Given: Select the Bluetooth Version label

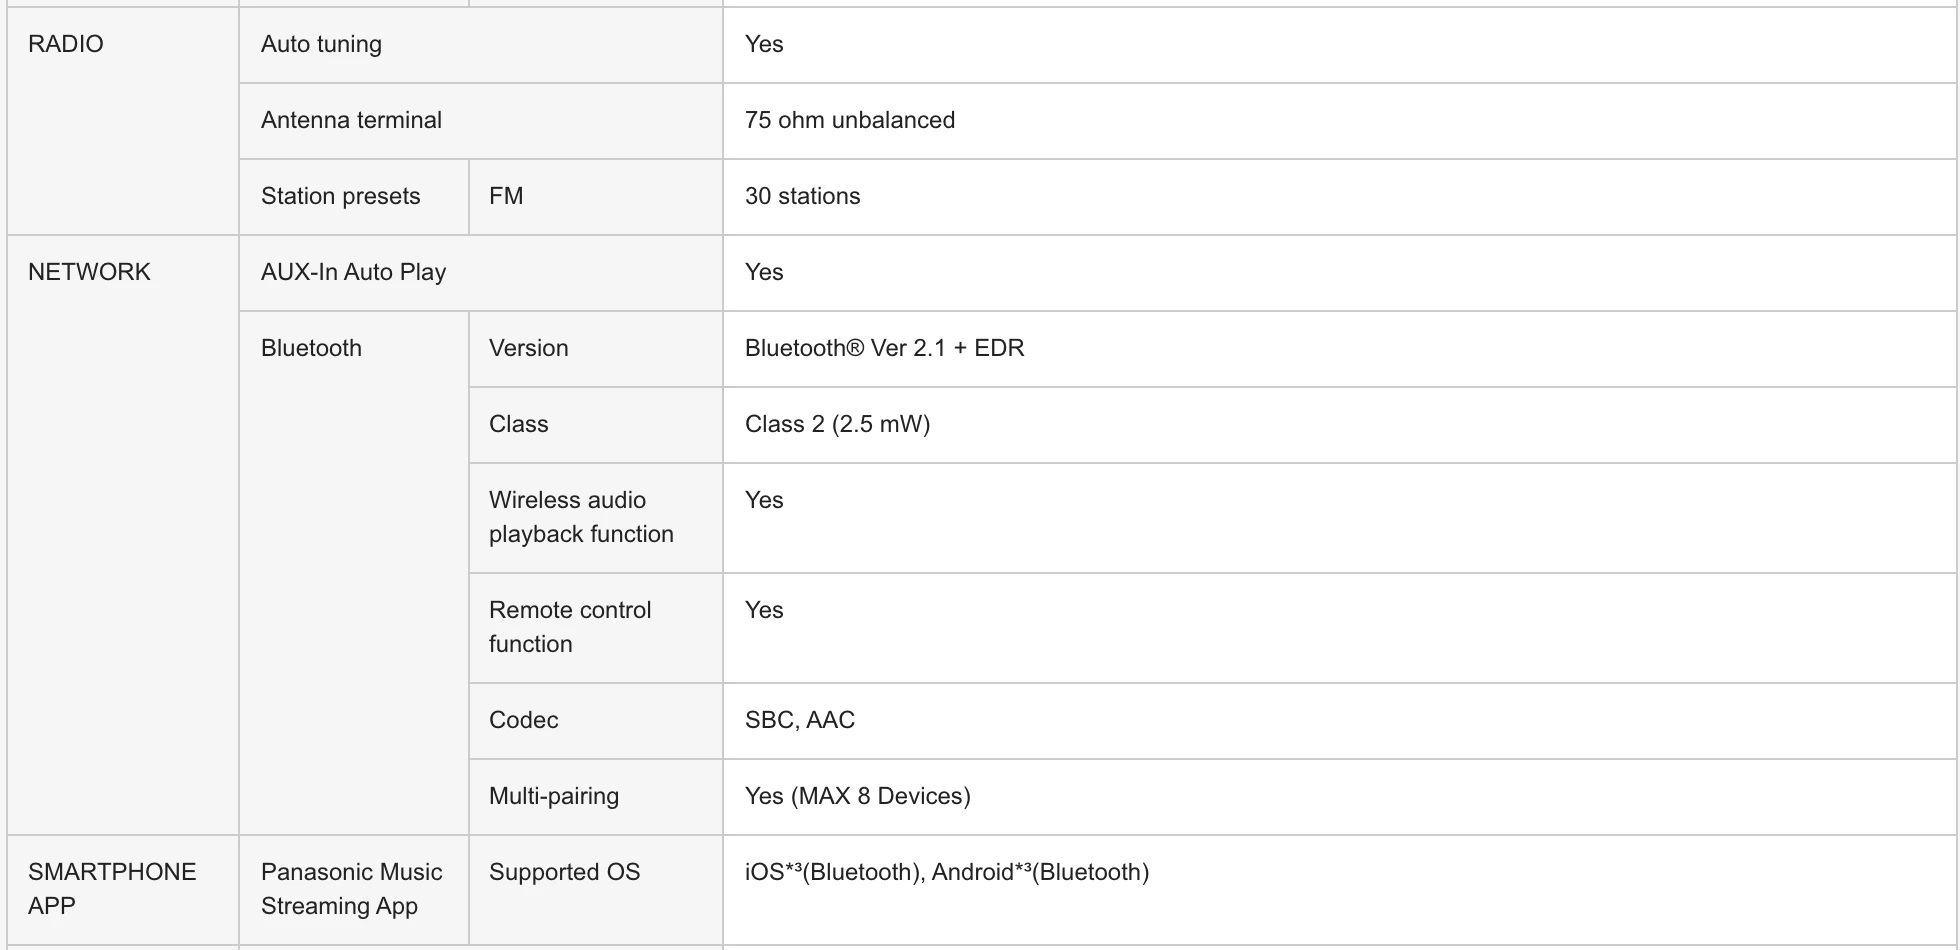Looking at the screenshot, I should pos(528,348).
